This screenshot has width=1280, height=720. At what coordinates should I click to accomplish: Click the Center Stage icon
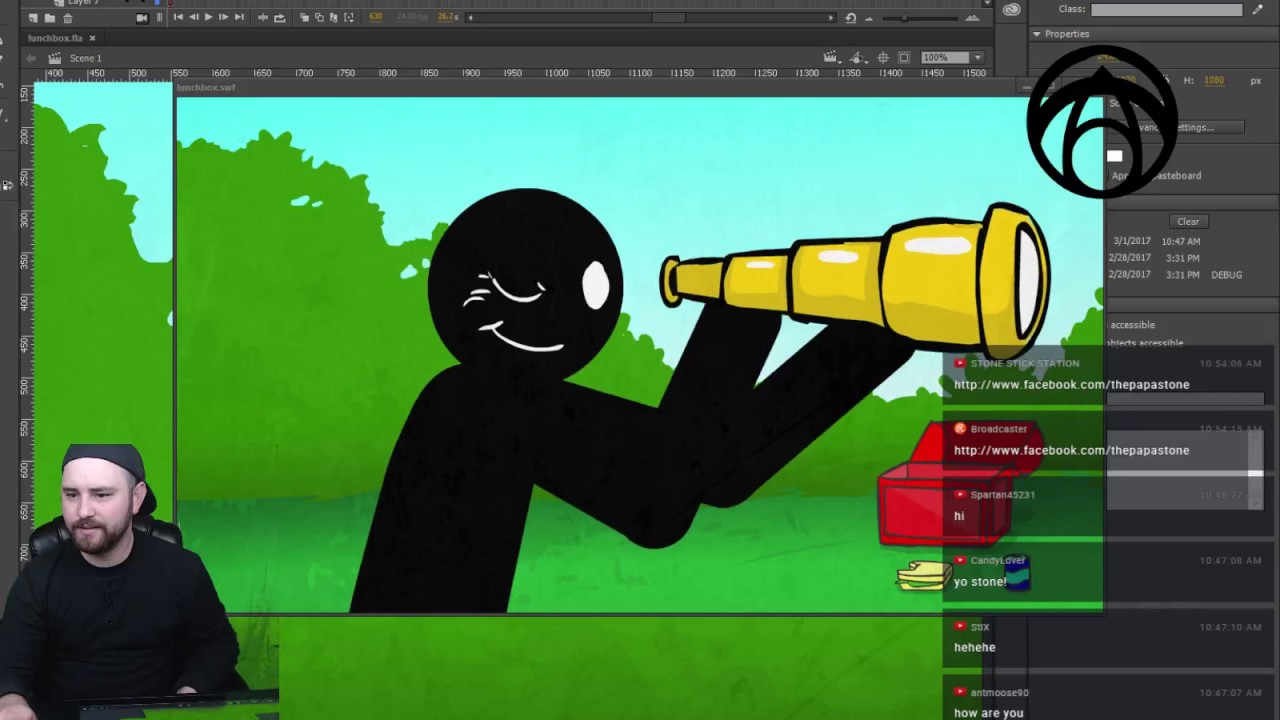click(x=883, y=58)
